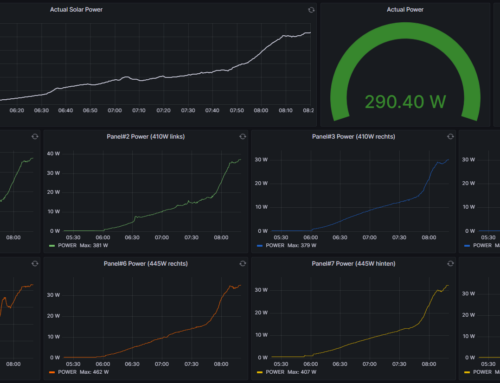Toggle yellow POWER series in Panel#7 legend
Image resolution: width=500 pixels, height=383 pixels.
click(x=275, y=372)
